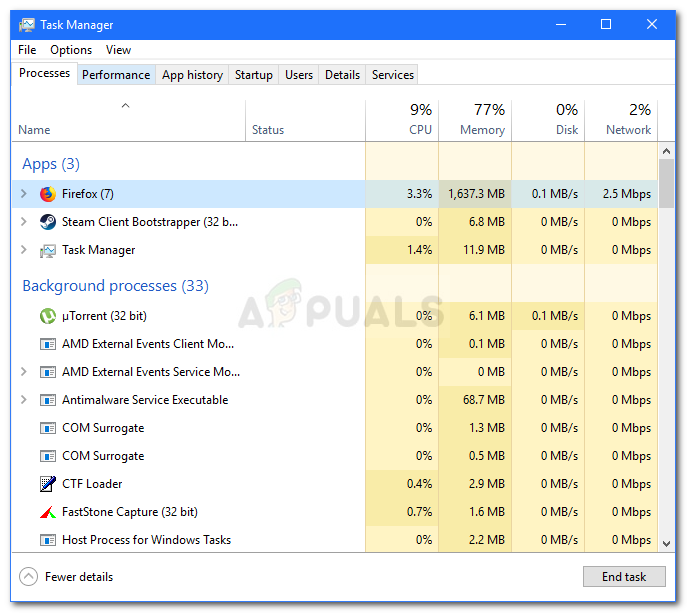Click the Task Manager row icon
The image size is (687, 613).
(48, 250)
